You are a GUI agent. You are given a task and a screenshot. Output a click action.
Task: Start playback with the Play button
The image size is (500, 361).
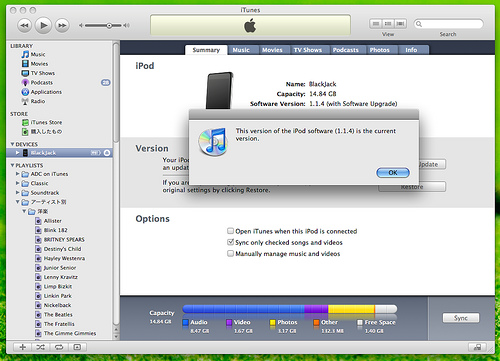[43, 25]
